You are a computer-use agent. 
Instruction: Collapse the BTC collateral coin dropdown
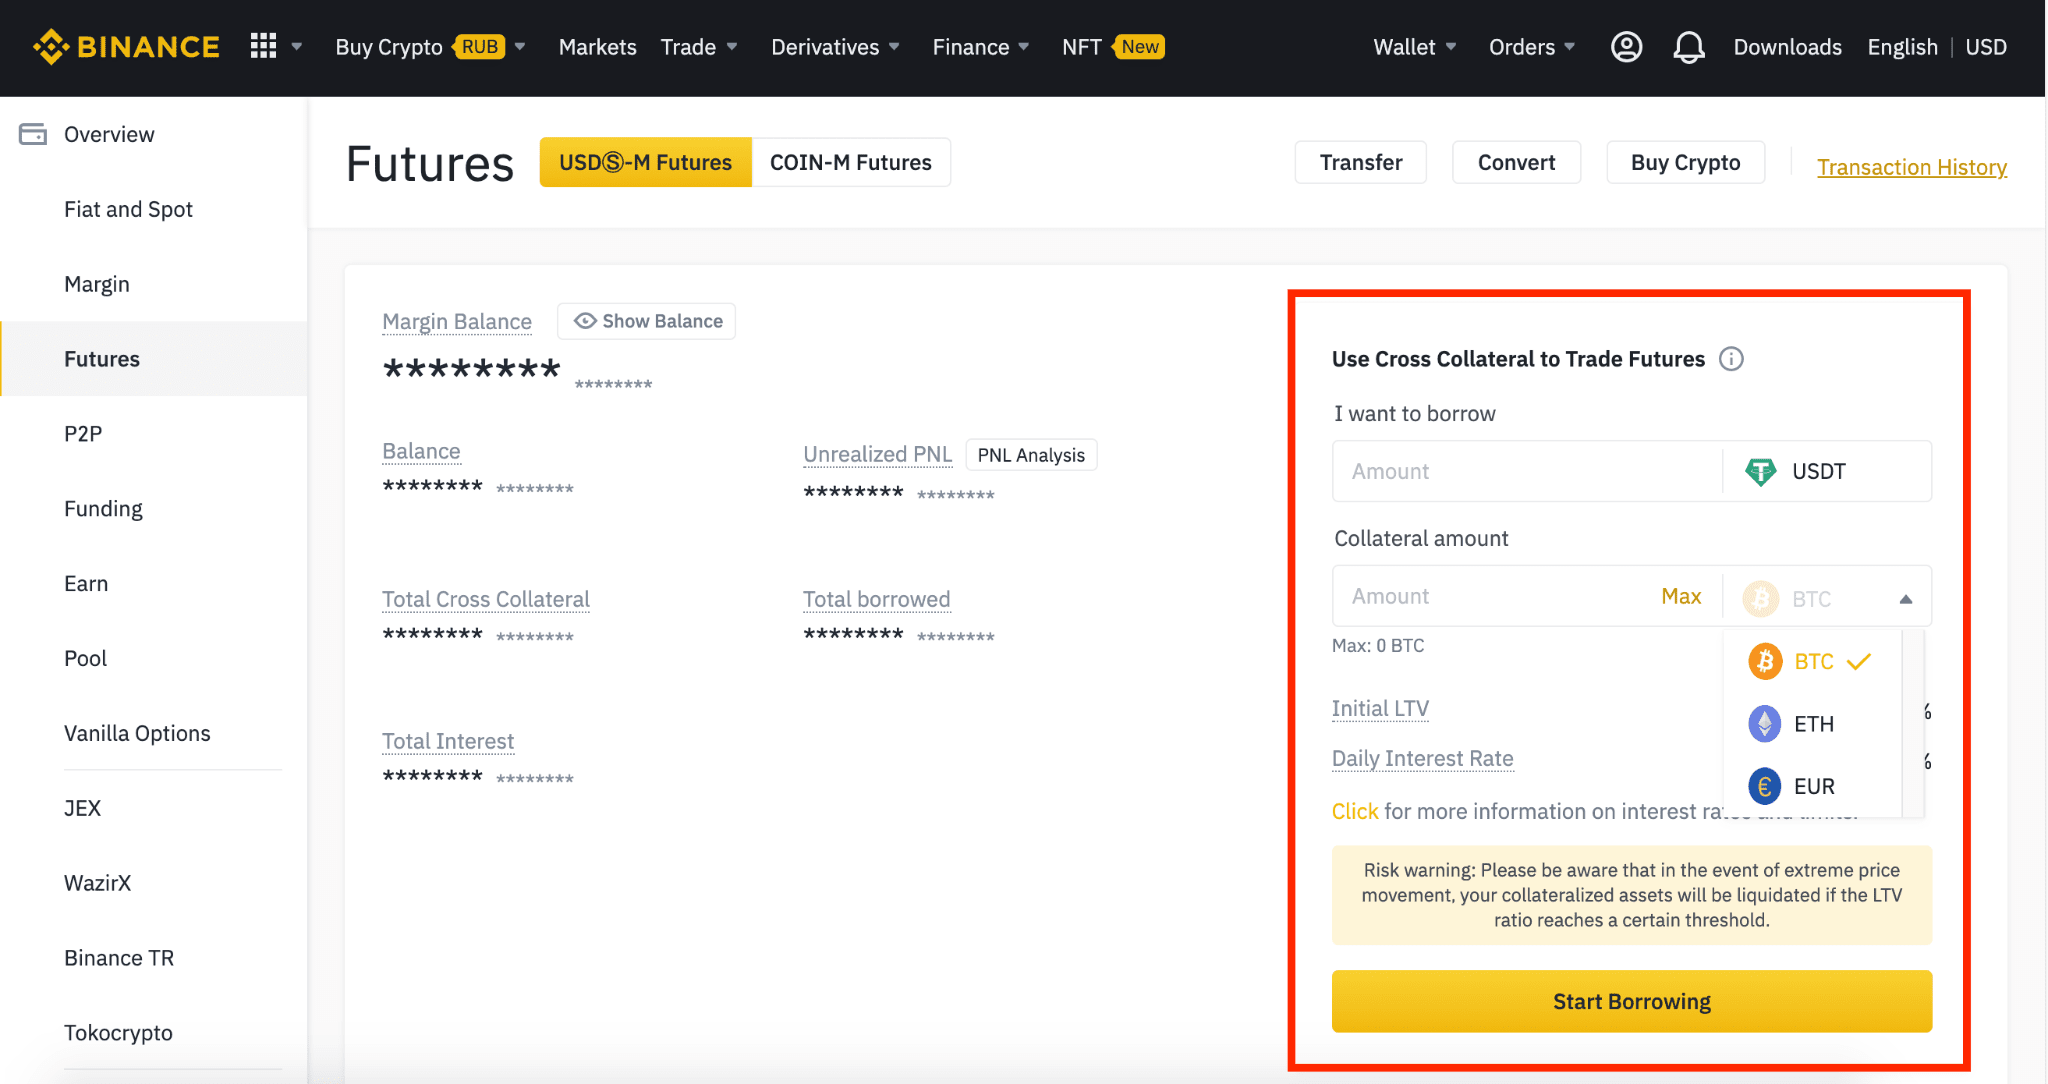point(1905,599)
